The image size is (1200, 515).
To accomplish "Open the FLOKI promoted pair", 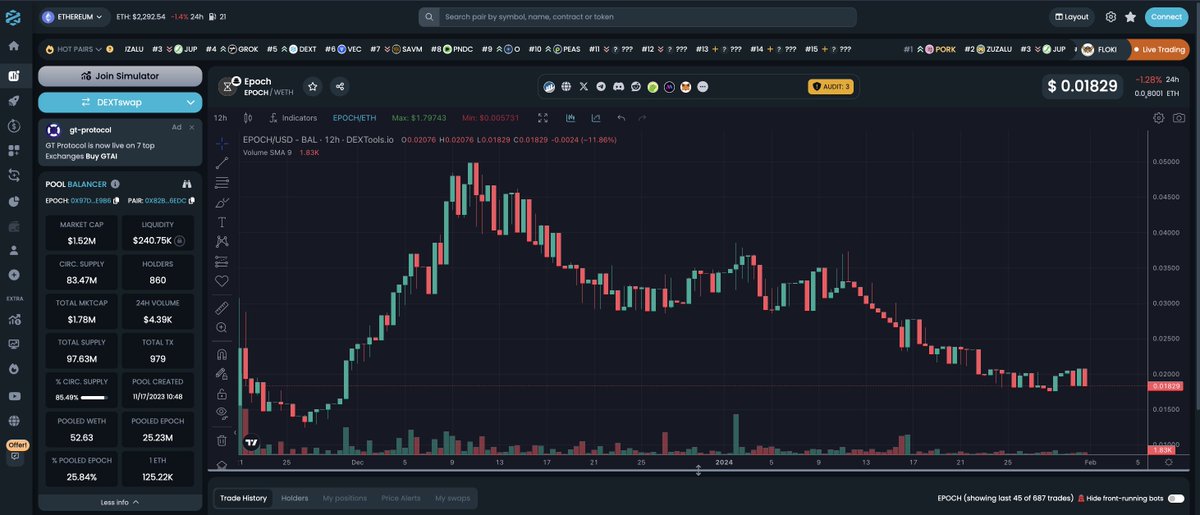I will tap(1099, 49).
